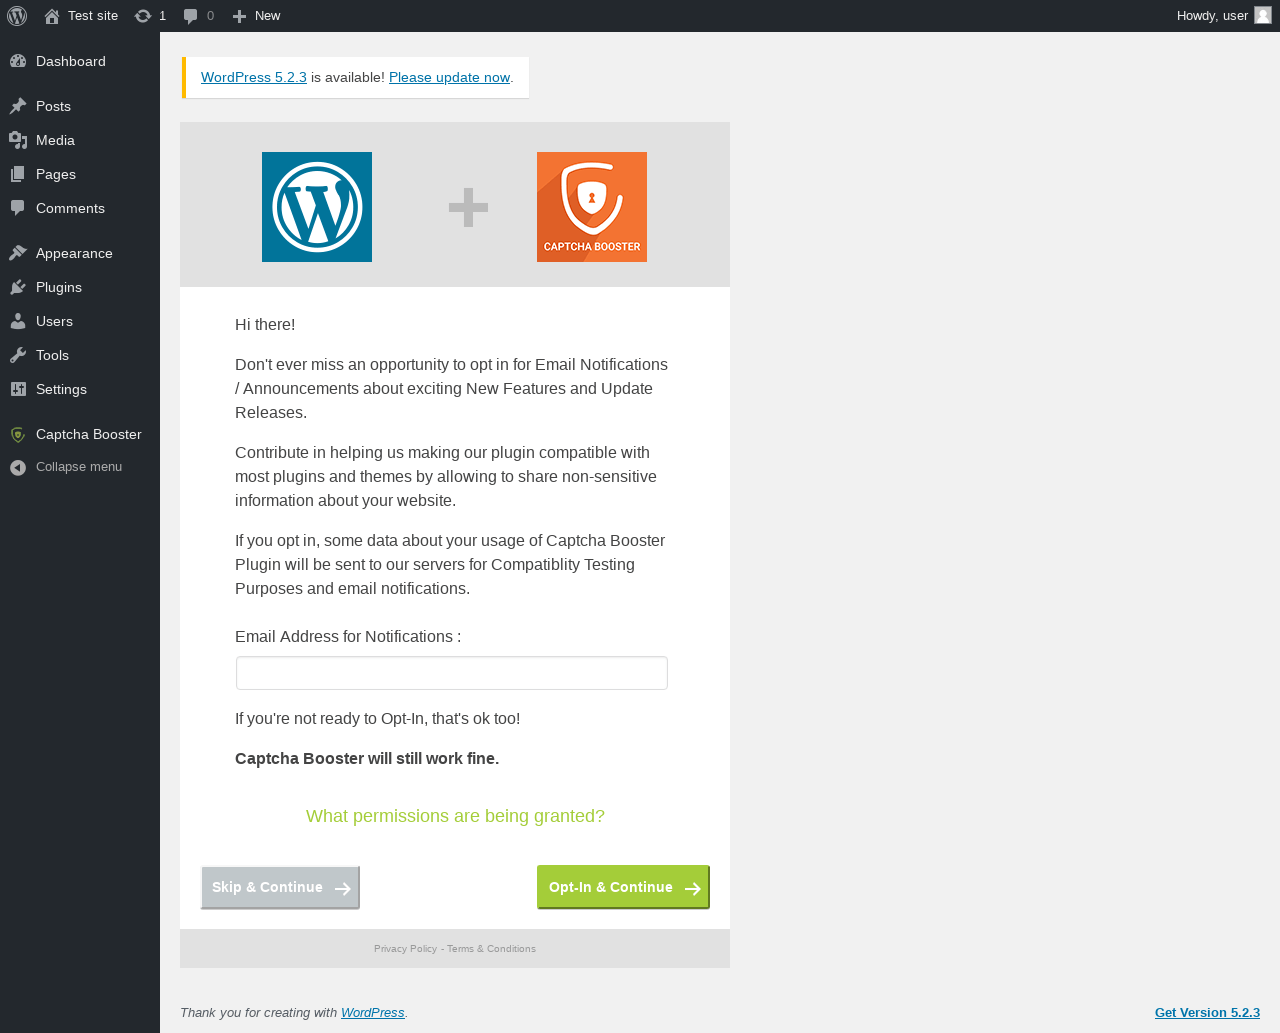
Task: Click Opt-In & Continue button
Action: [x=623, y=887]
